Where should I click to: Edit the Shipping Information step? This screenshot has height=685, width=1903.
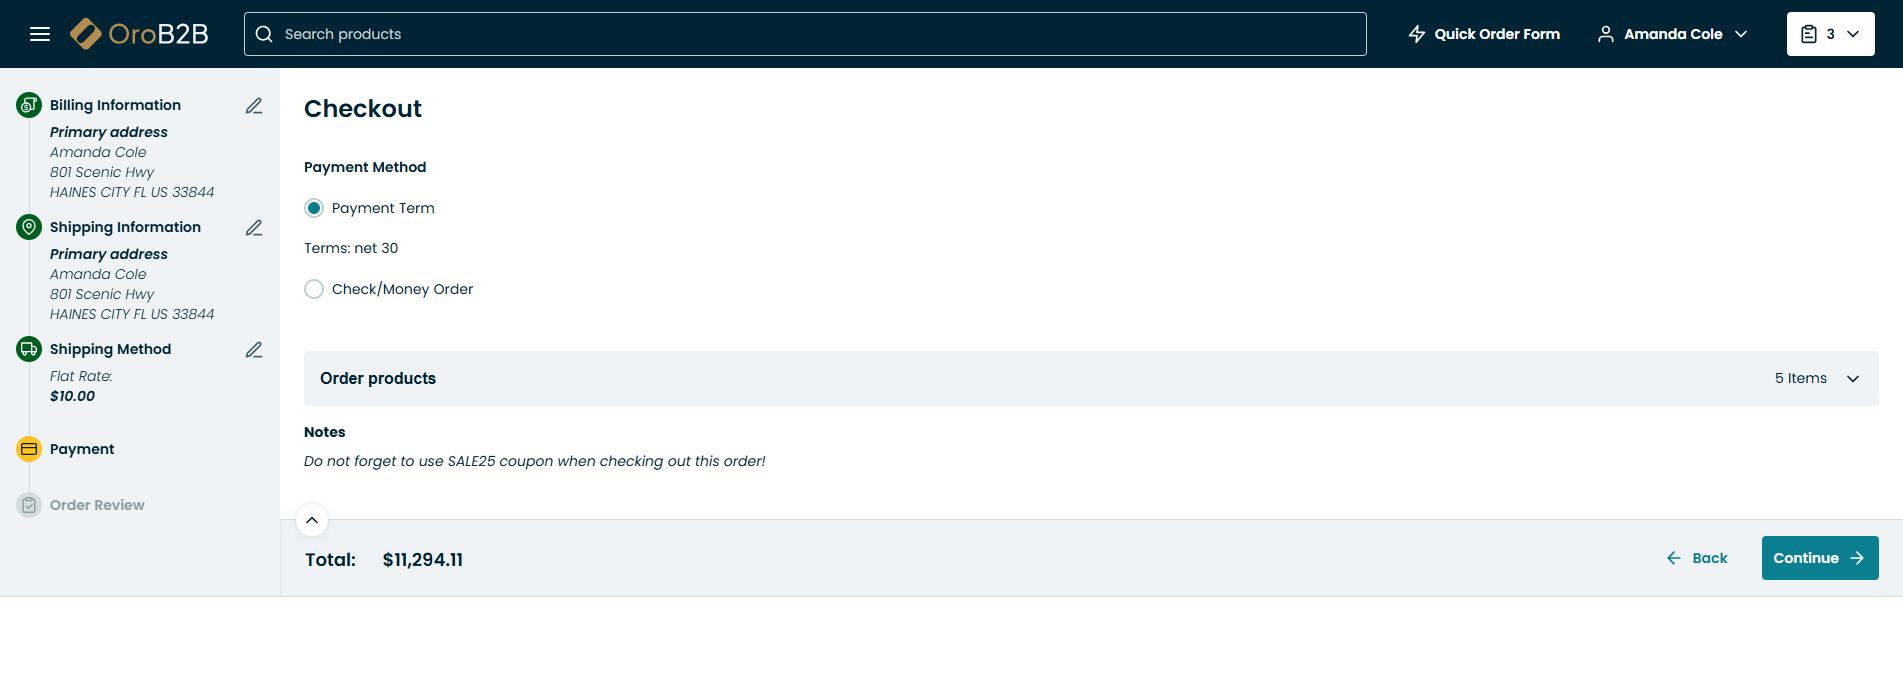[x=254, y=228]
